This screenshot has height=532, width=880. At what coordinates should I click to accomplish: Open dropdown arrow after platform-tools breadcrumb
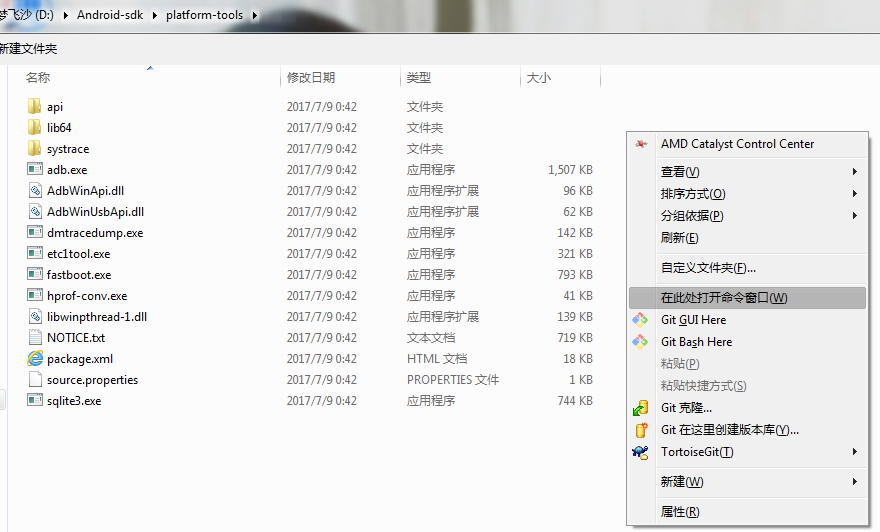[254, 15]
